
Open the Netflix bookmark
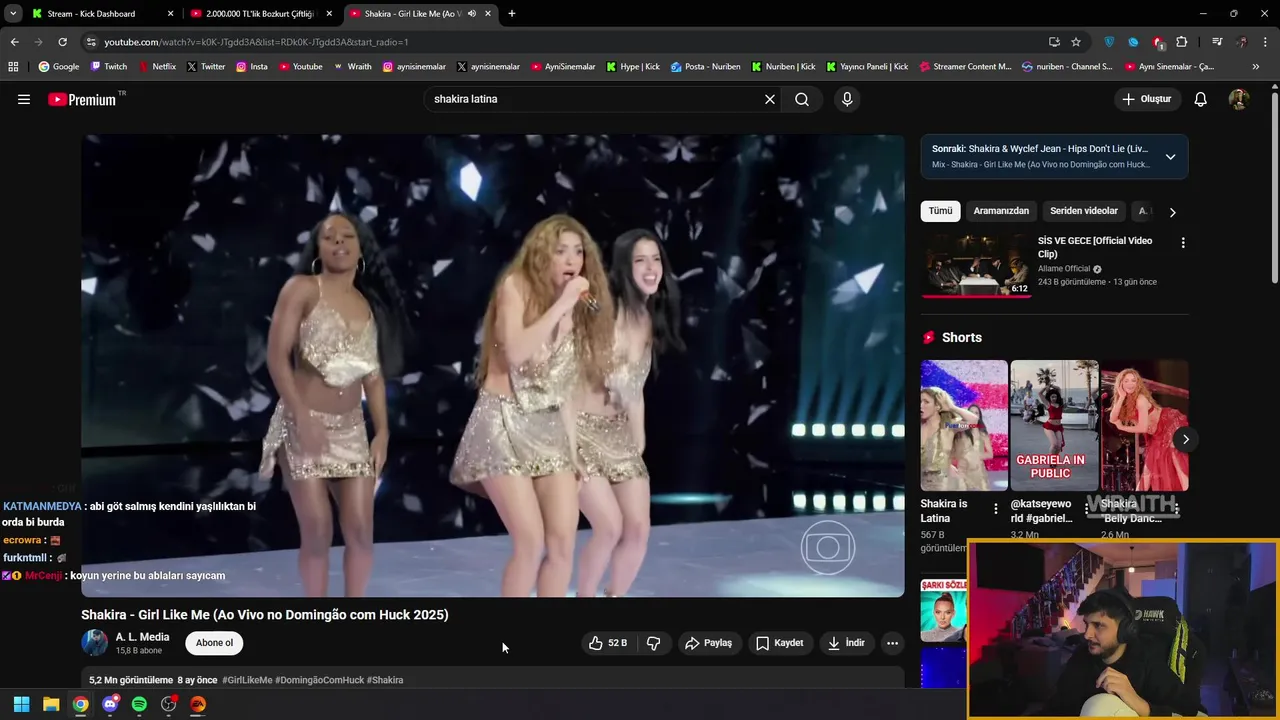pos(156,67)
